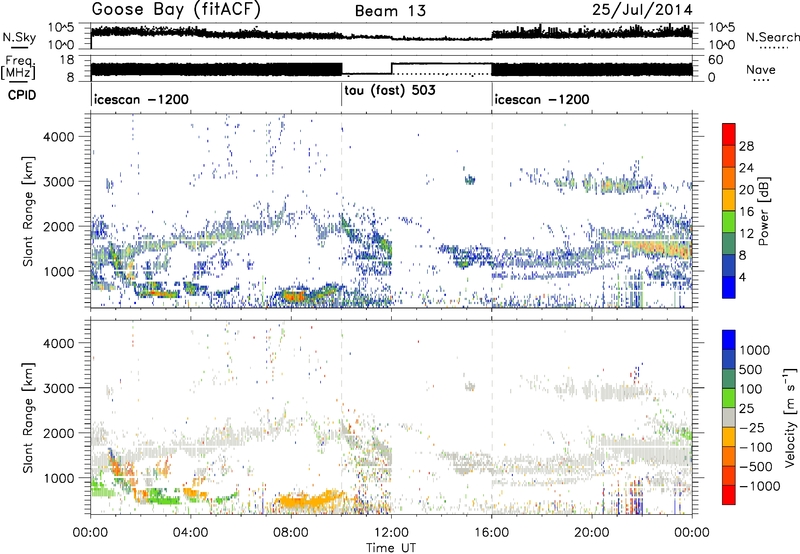Screen dimensions: 800x554
Task: Click the second 'icescan -1200' label after 16:00
Action: 542,99
